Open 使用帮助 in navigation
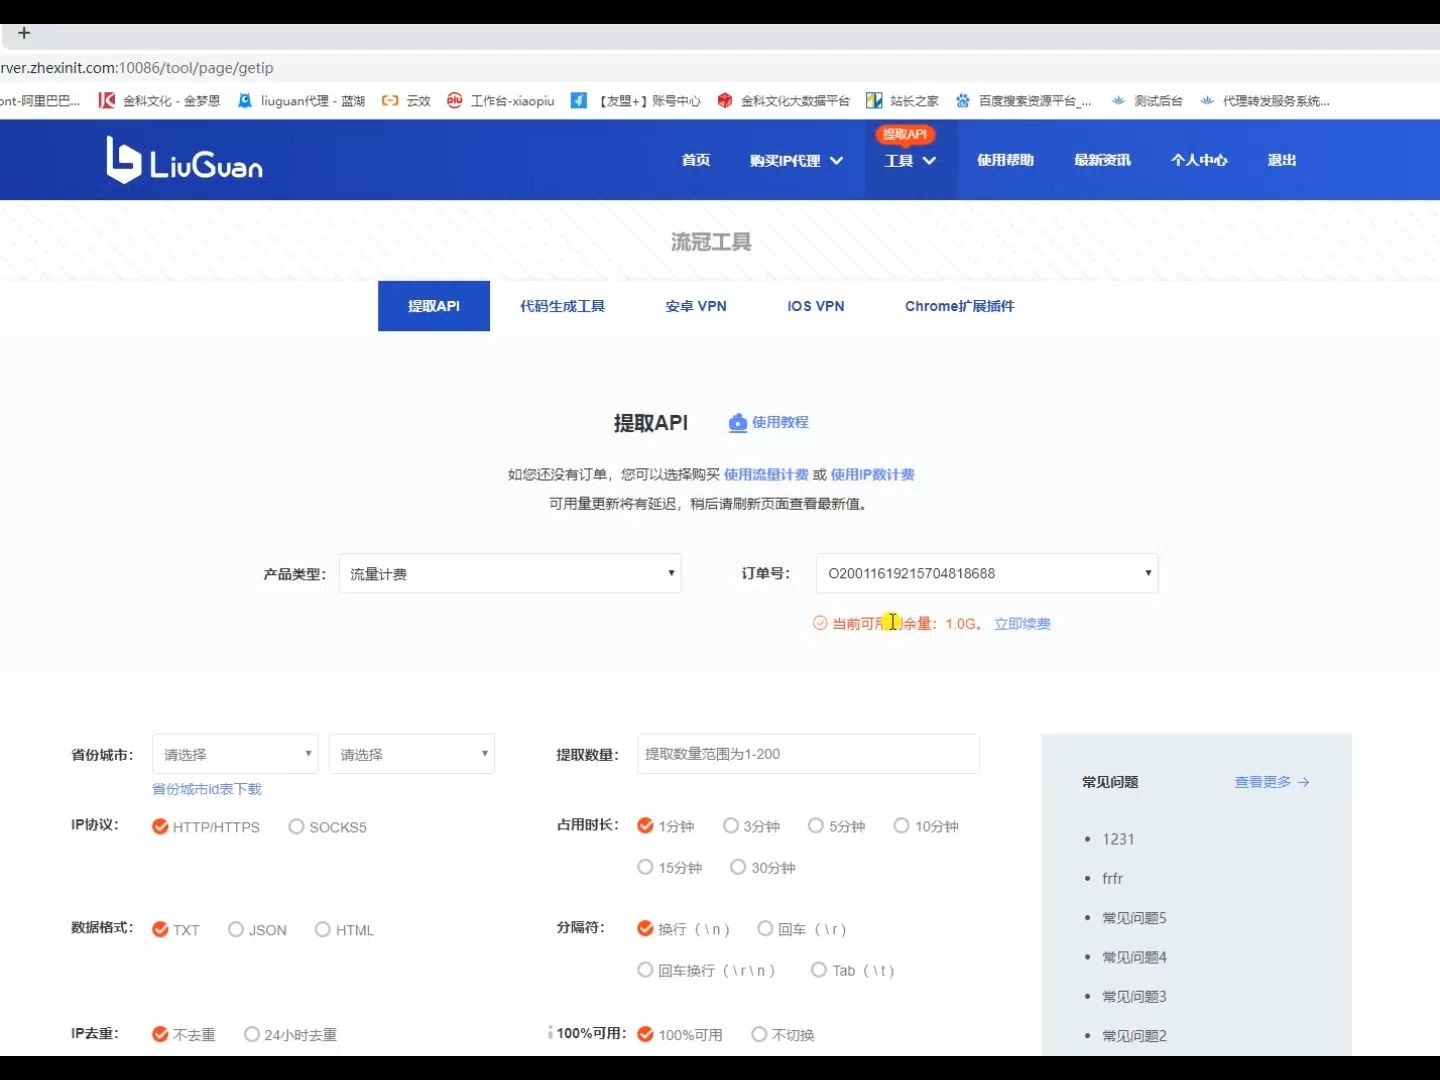1440x1080 pixels. (1005, 160)
